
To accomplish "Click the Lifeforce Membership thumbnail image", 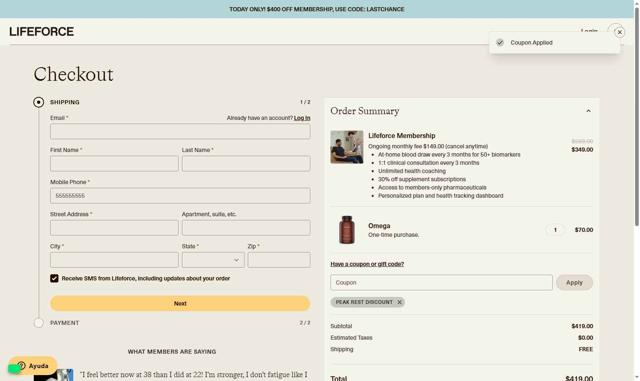I will coord(347,147).
